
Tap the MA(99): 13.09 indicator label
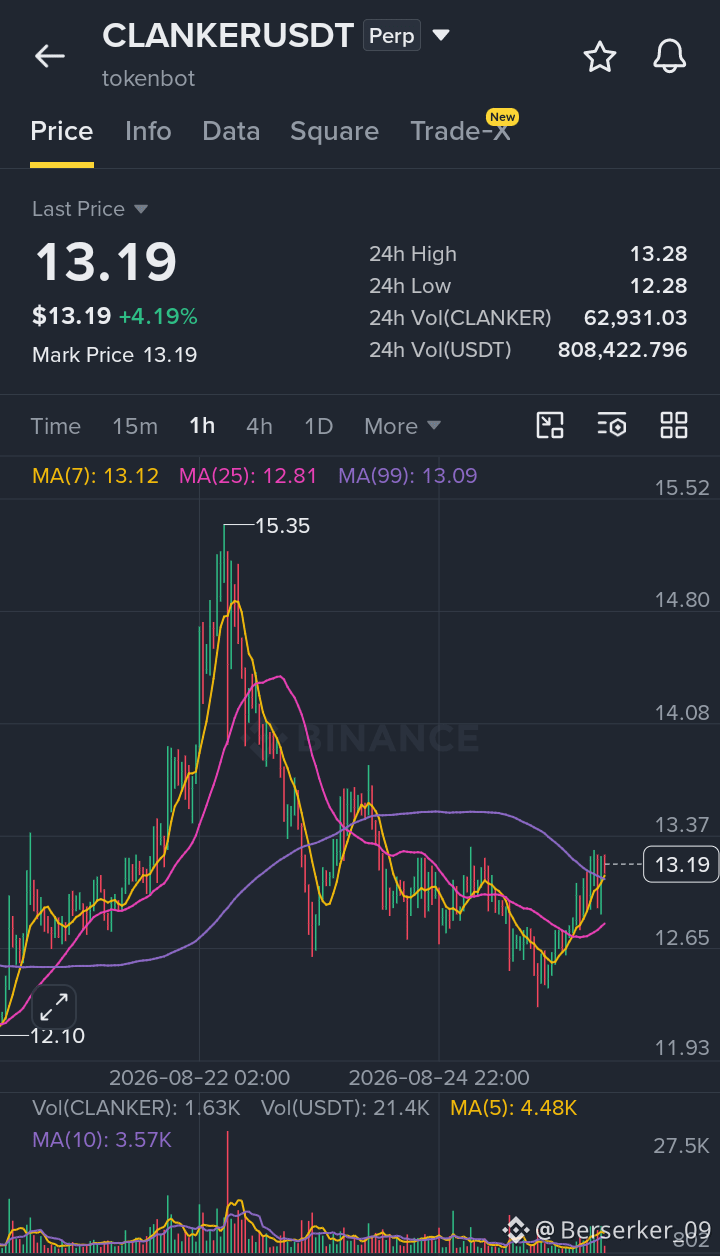408,476
